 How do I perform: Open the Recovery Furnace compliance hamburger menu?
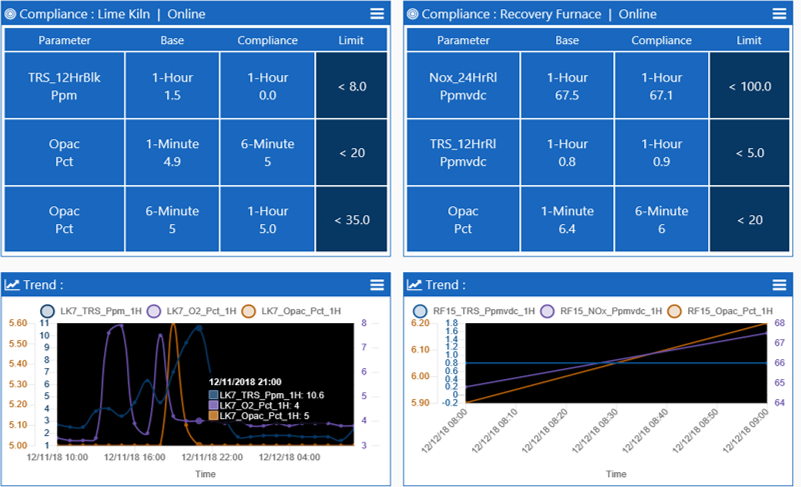779,14
